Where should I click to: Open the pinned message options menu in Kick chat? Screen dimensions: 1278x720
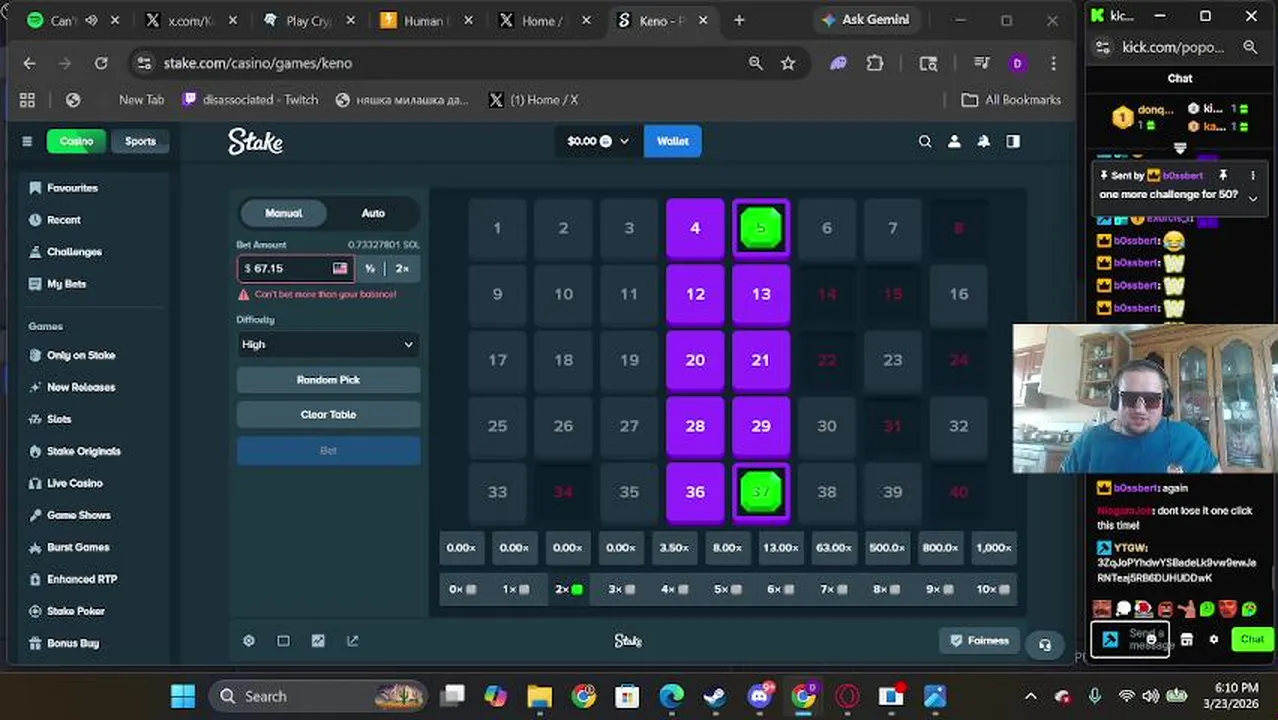tap(1253, 175)
